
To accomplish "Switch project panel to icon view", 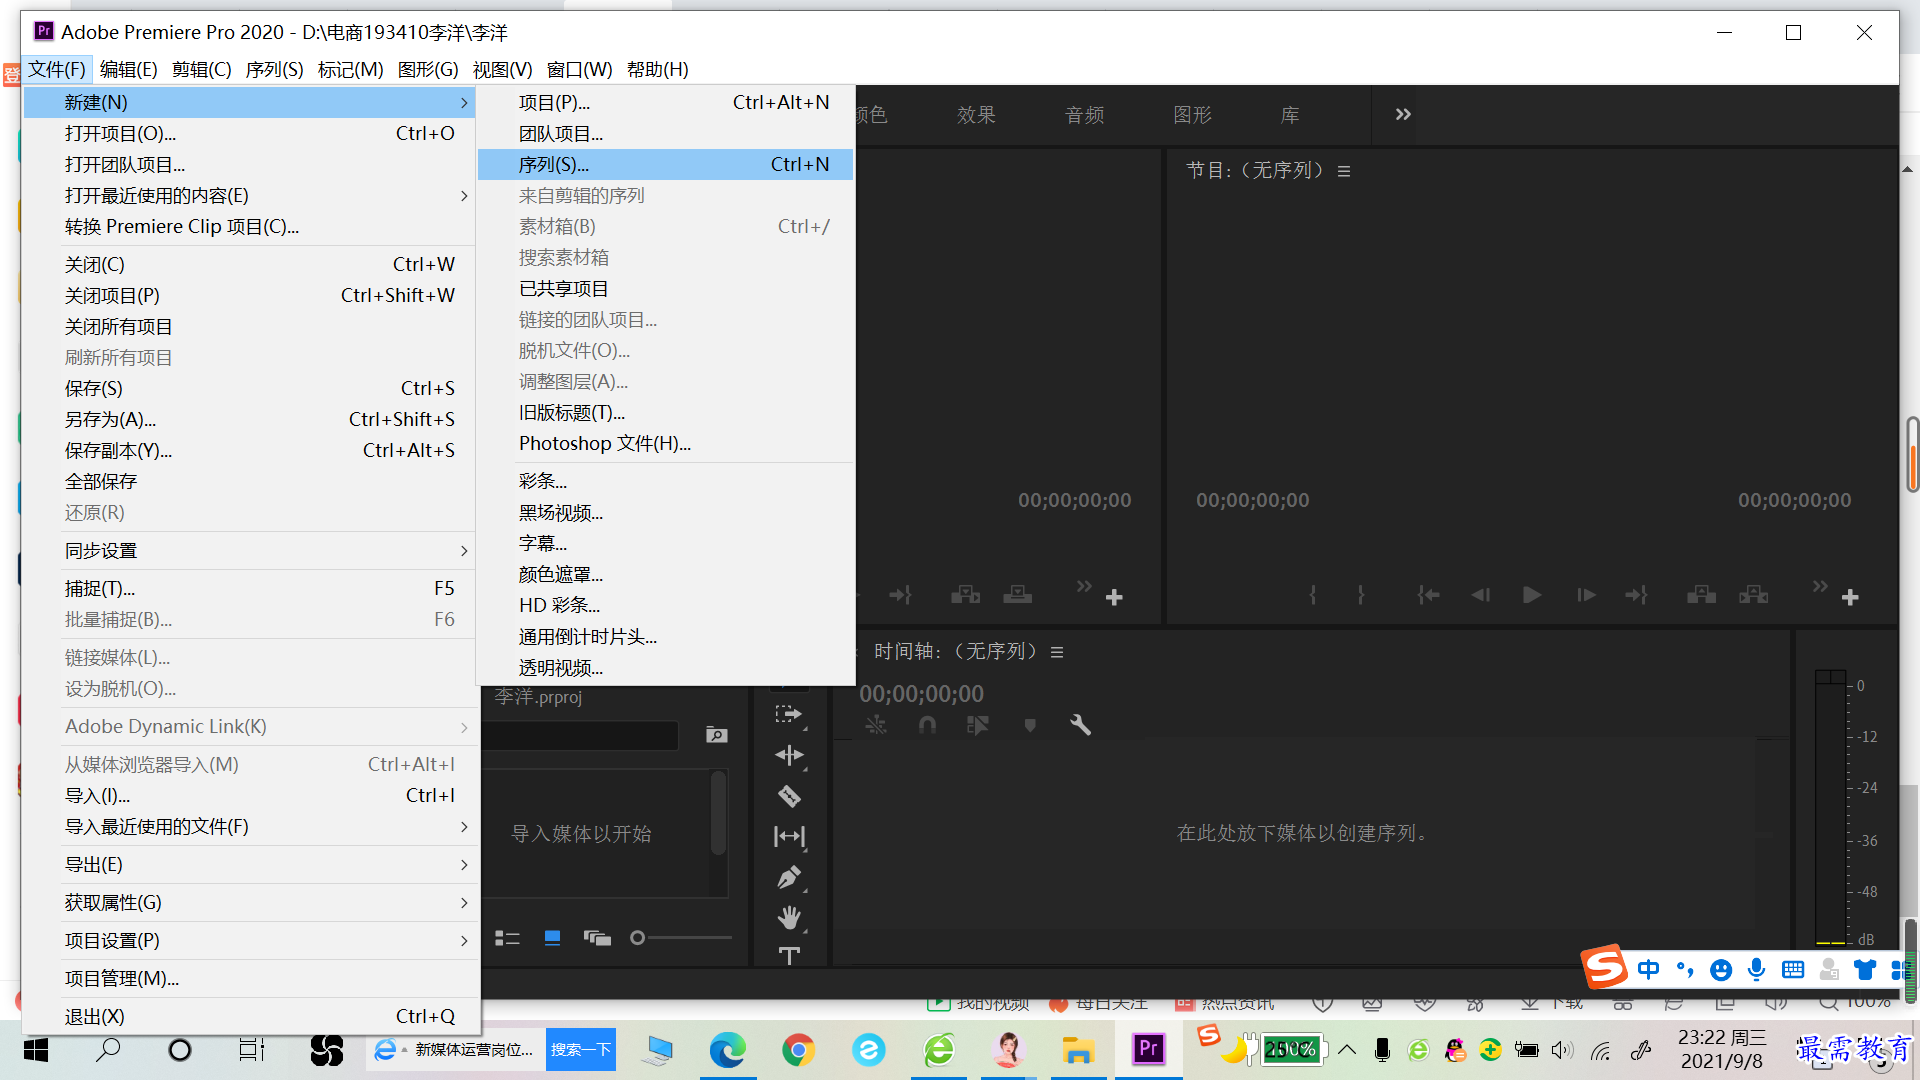I will click(x=552, y=938).
